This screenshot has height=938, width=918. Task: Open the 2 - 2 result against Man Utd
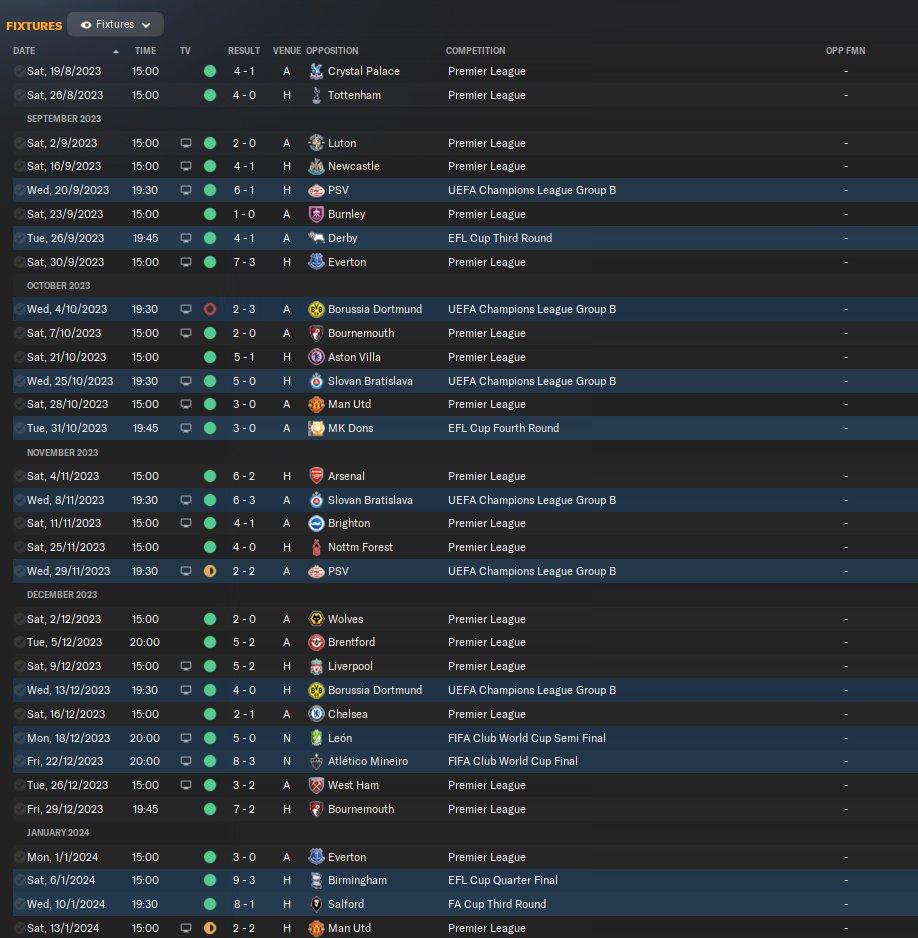click(244, 928)
